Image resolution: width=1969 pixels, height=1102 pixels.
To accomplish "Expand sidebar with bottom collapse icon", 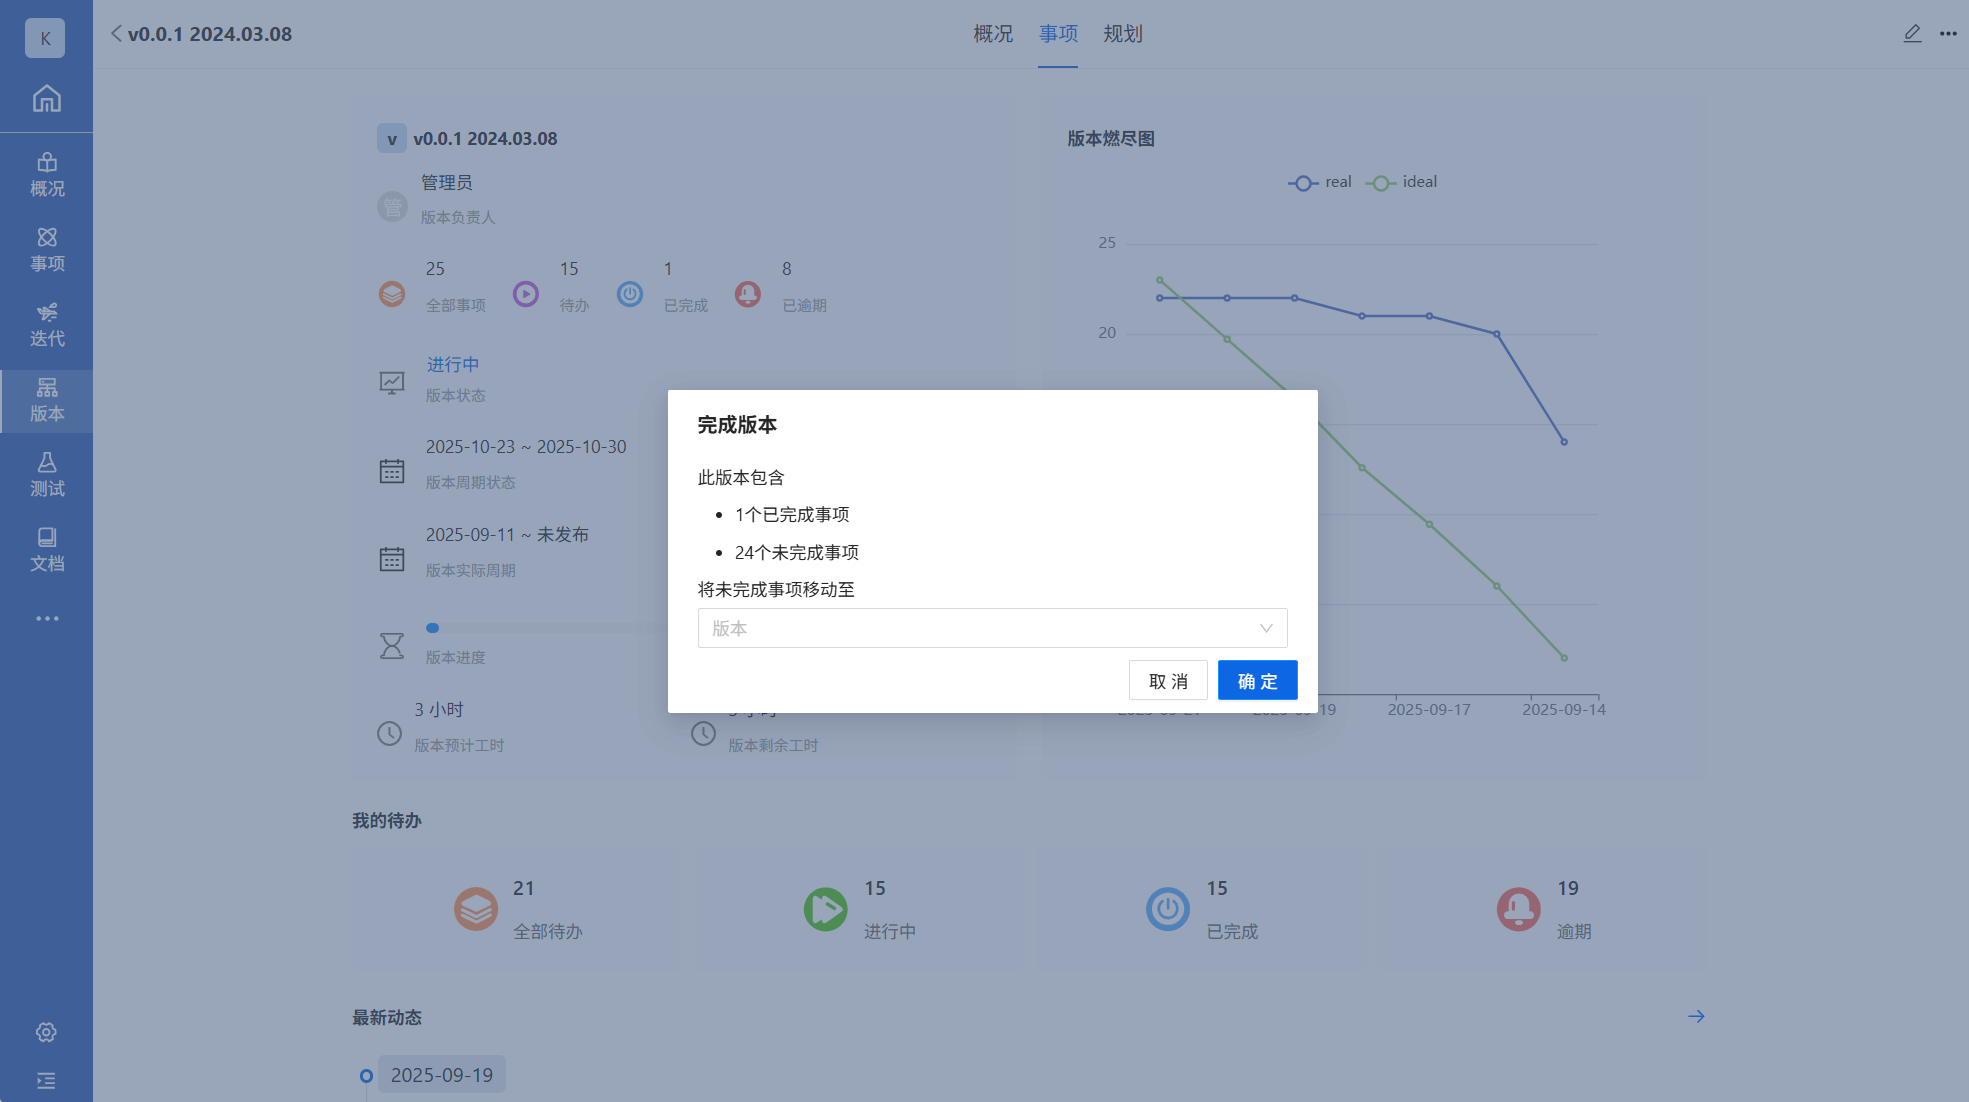I will pyautogui.click(x=46, y=1080).
